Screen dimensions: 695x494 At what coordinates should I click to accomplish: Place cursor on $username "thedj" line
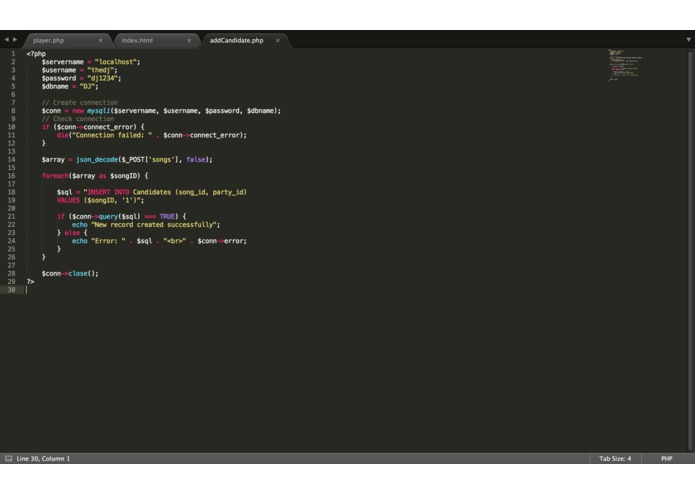pos(80,70)
